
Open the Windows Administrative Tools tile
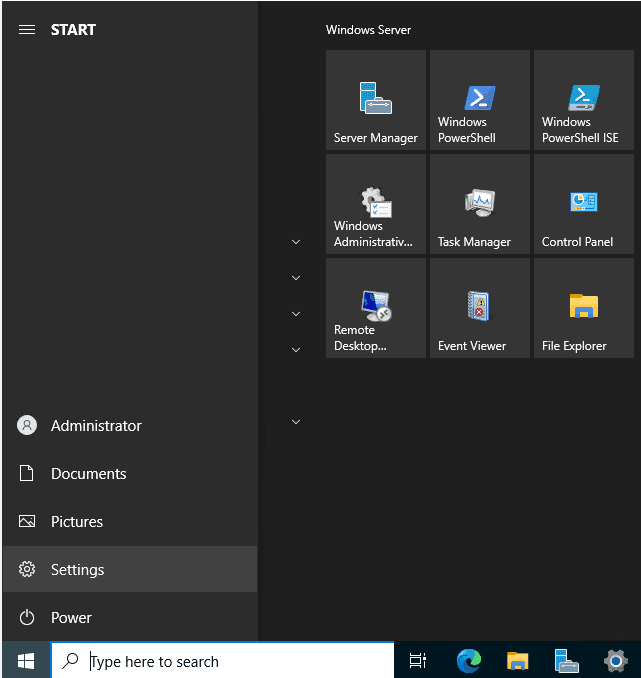point(376,204)
